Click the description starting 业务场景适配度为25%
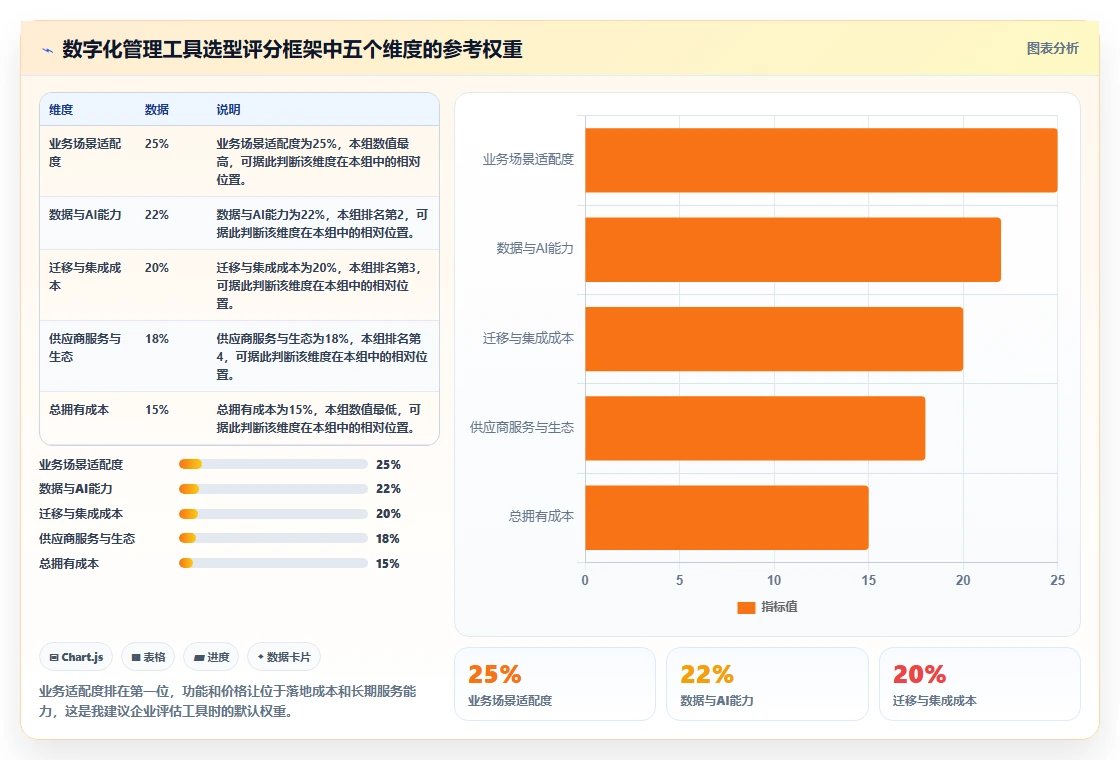This screenshot has width=1120, height=760. click(319, 161)
